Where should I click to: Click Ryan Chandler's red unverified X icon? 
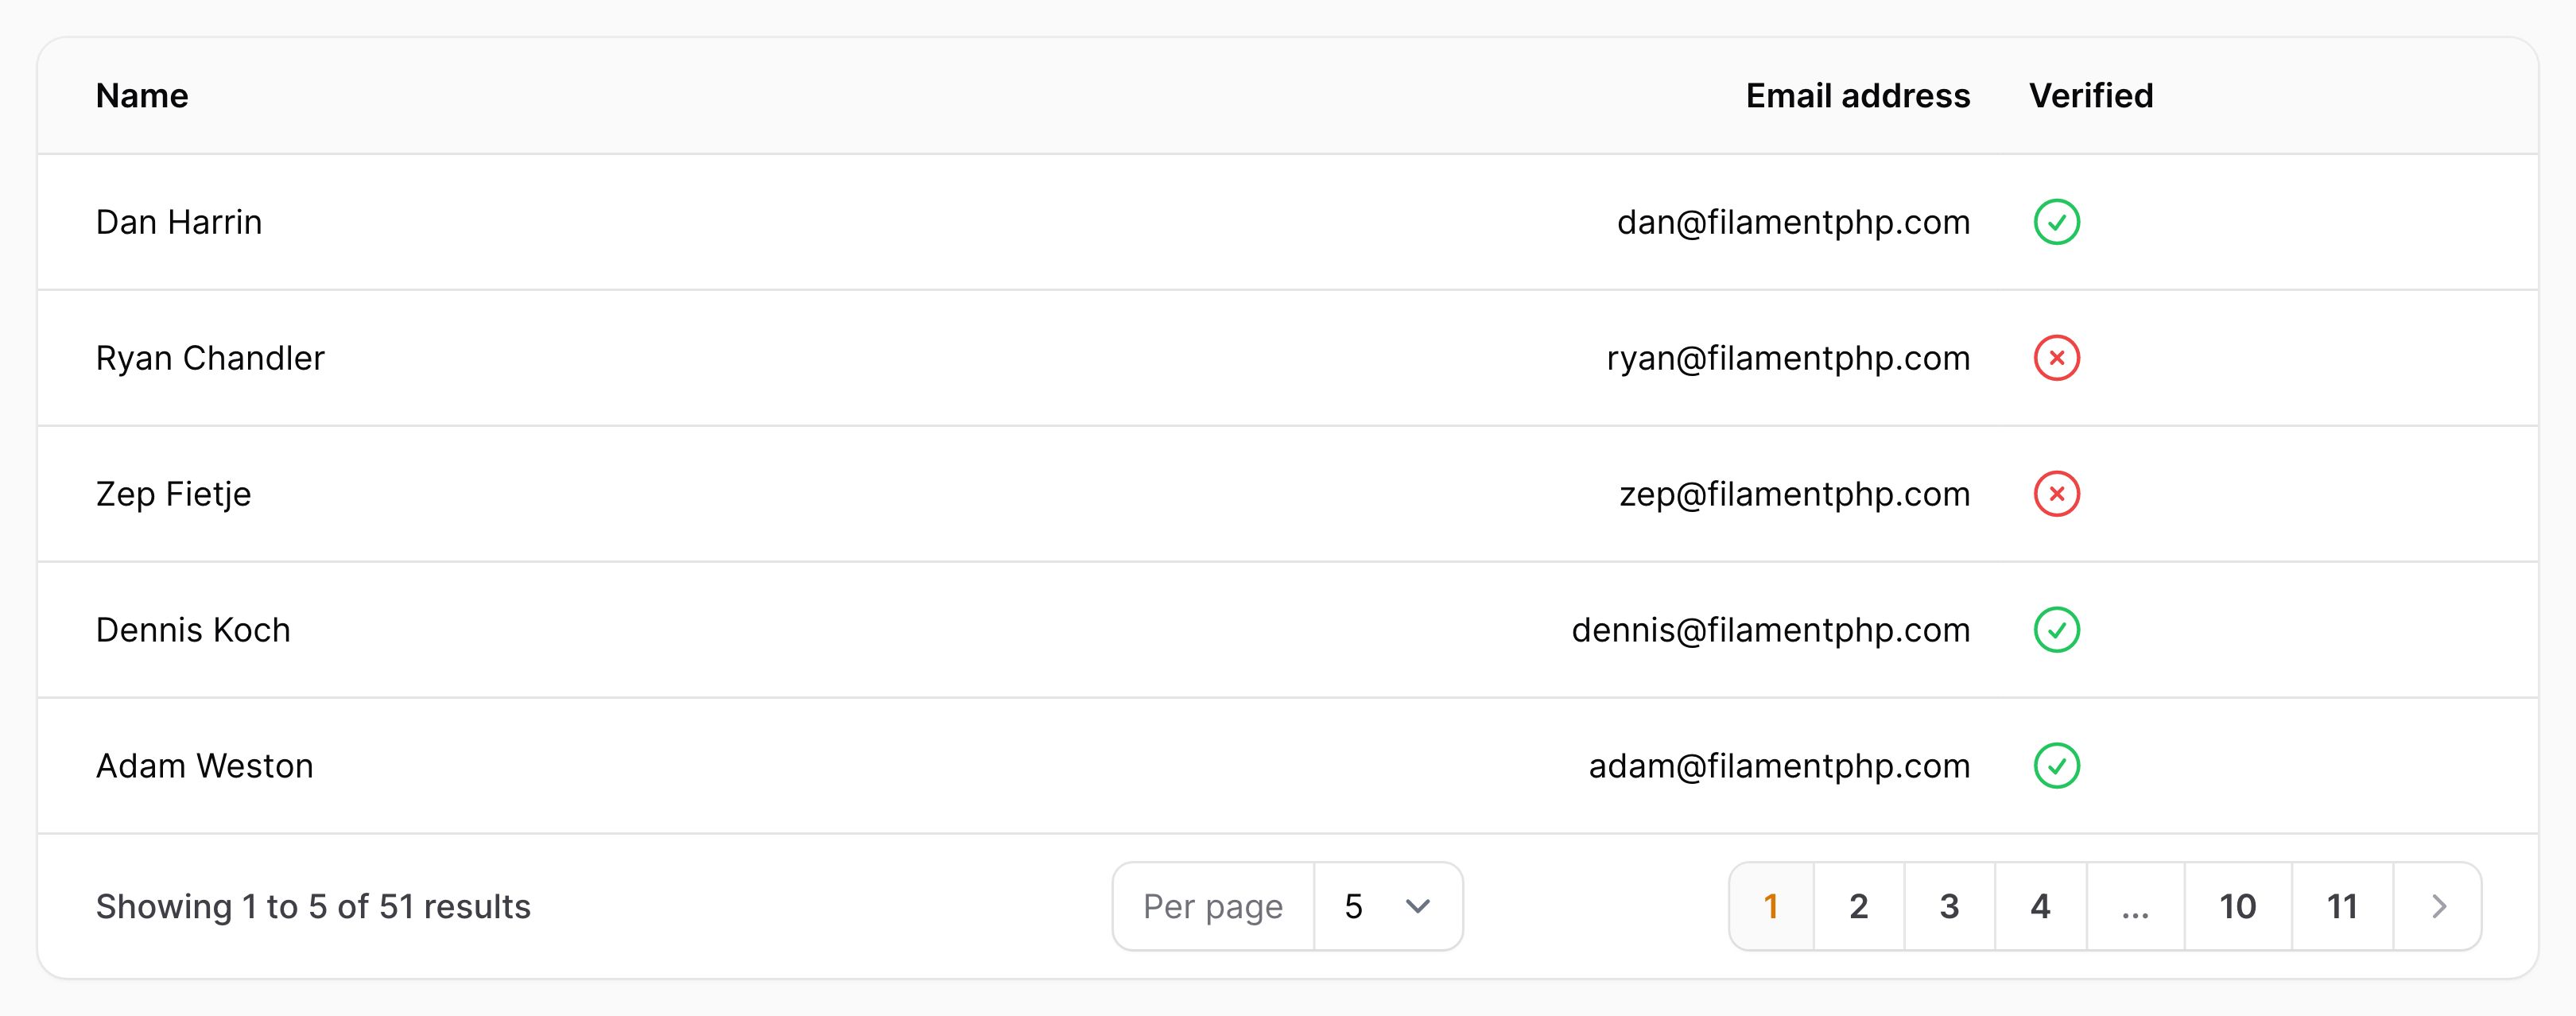tap(2056, 358)
